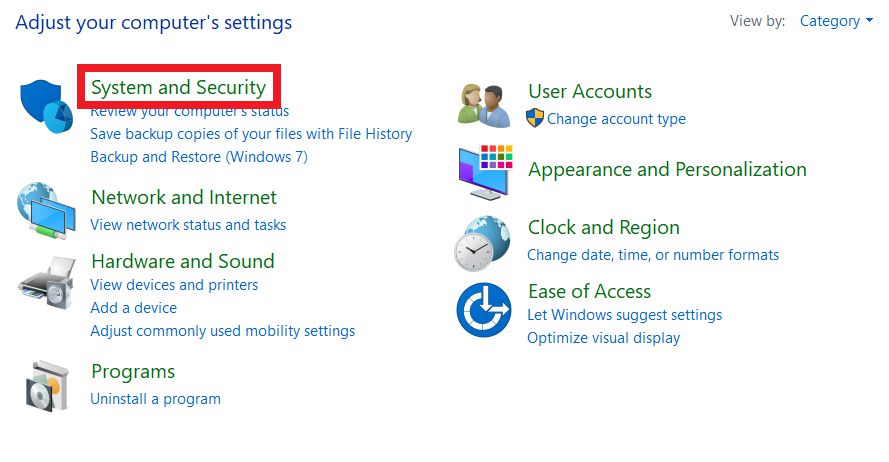
Task: Open Backup and Restore (Windows 7)
Action: tap(199, 157)
